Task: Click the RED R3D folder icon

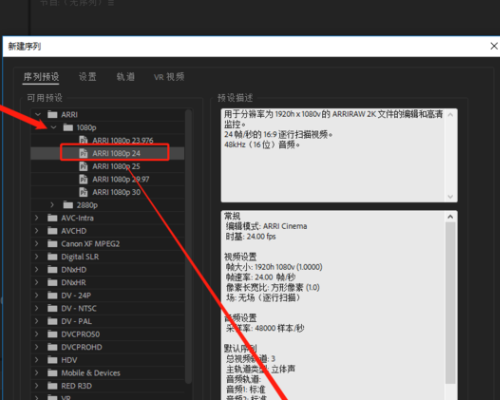Action: pyautogui.click(x=52, y=386)
